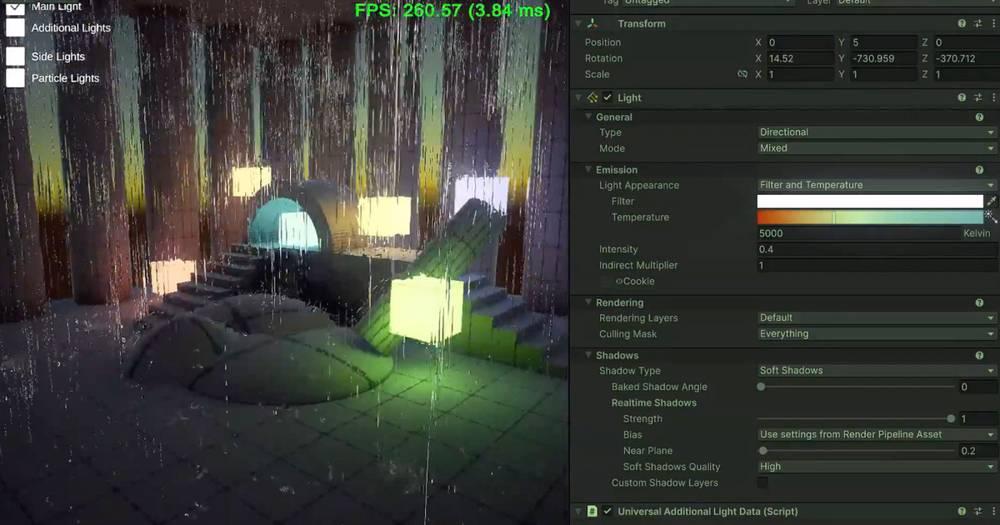Disable the Universal Additional Light Data script

(608, 512)
